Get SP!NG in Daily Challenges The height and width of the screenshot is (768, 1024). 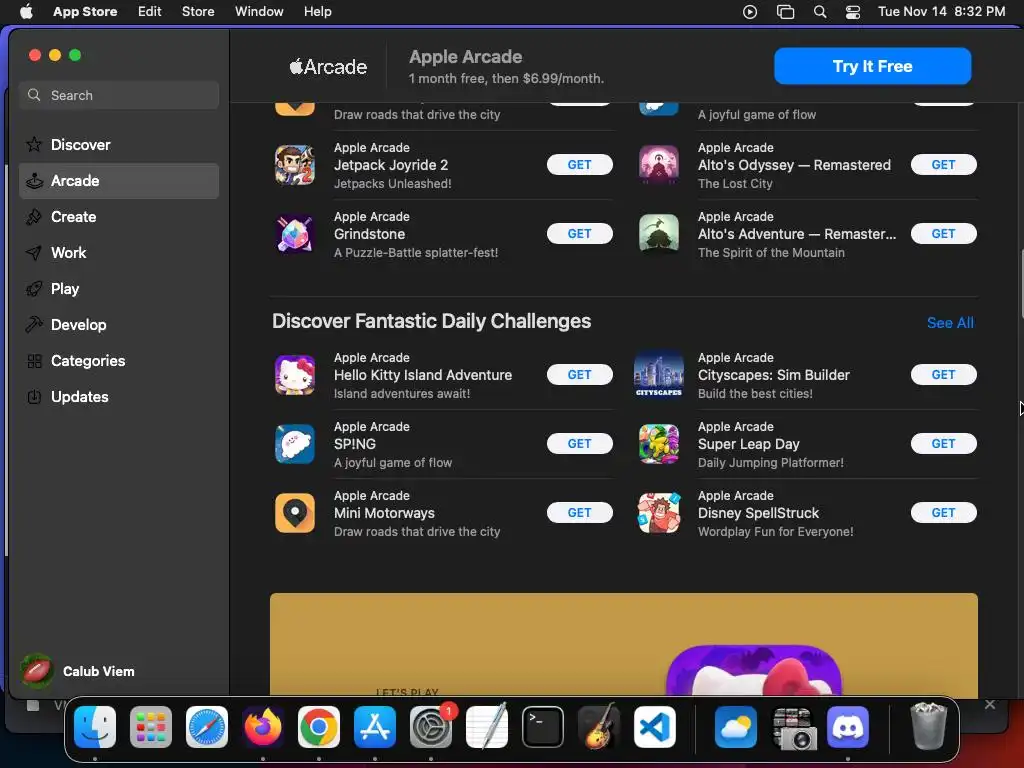[579, 443]
